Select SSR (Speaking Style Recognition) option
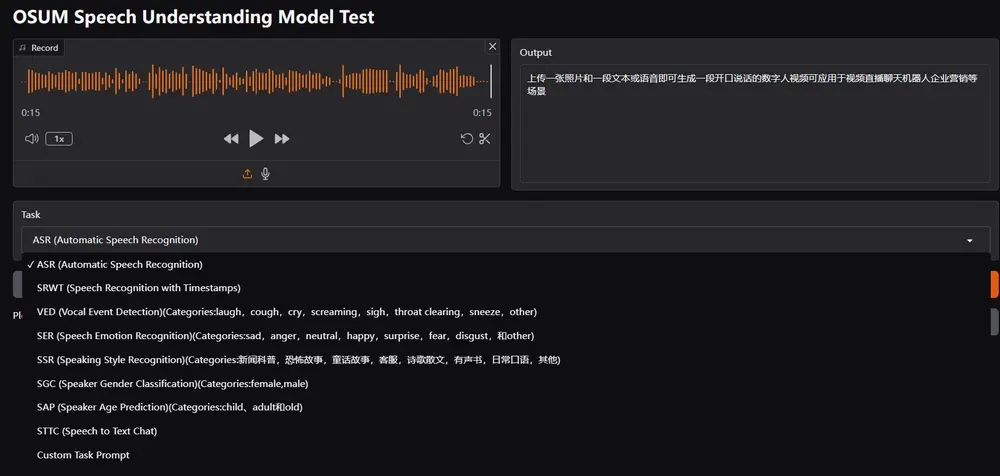Screen dimensions: 1000x476 (506, 360)
